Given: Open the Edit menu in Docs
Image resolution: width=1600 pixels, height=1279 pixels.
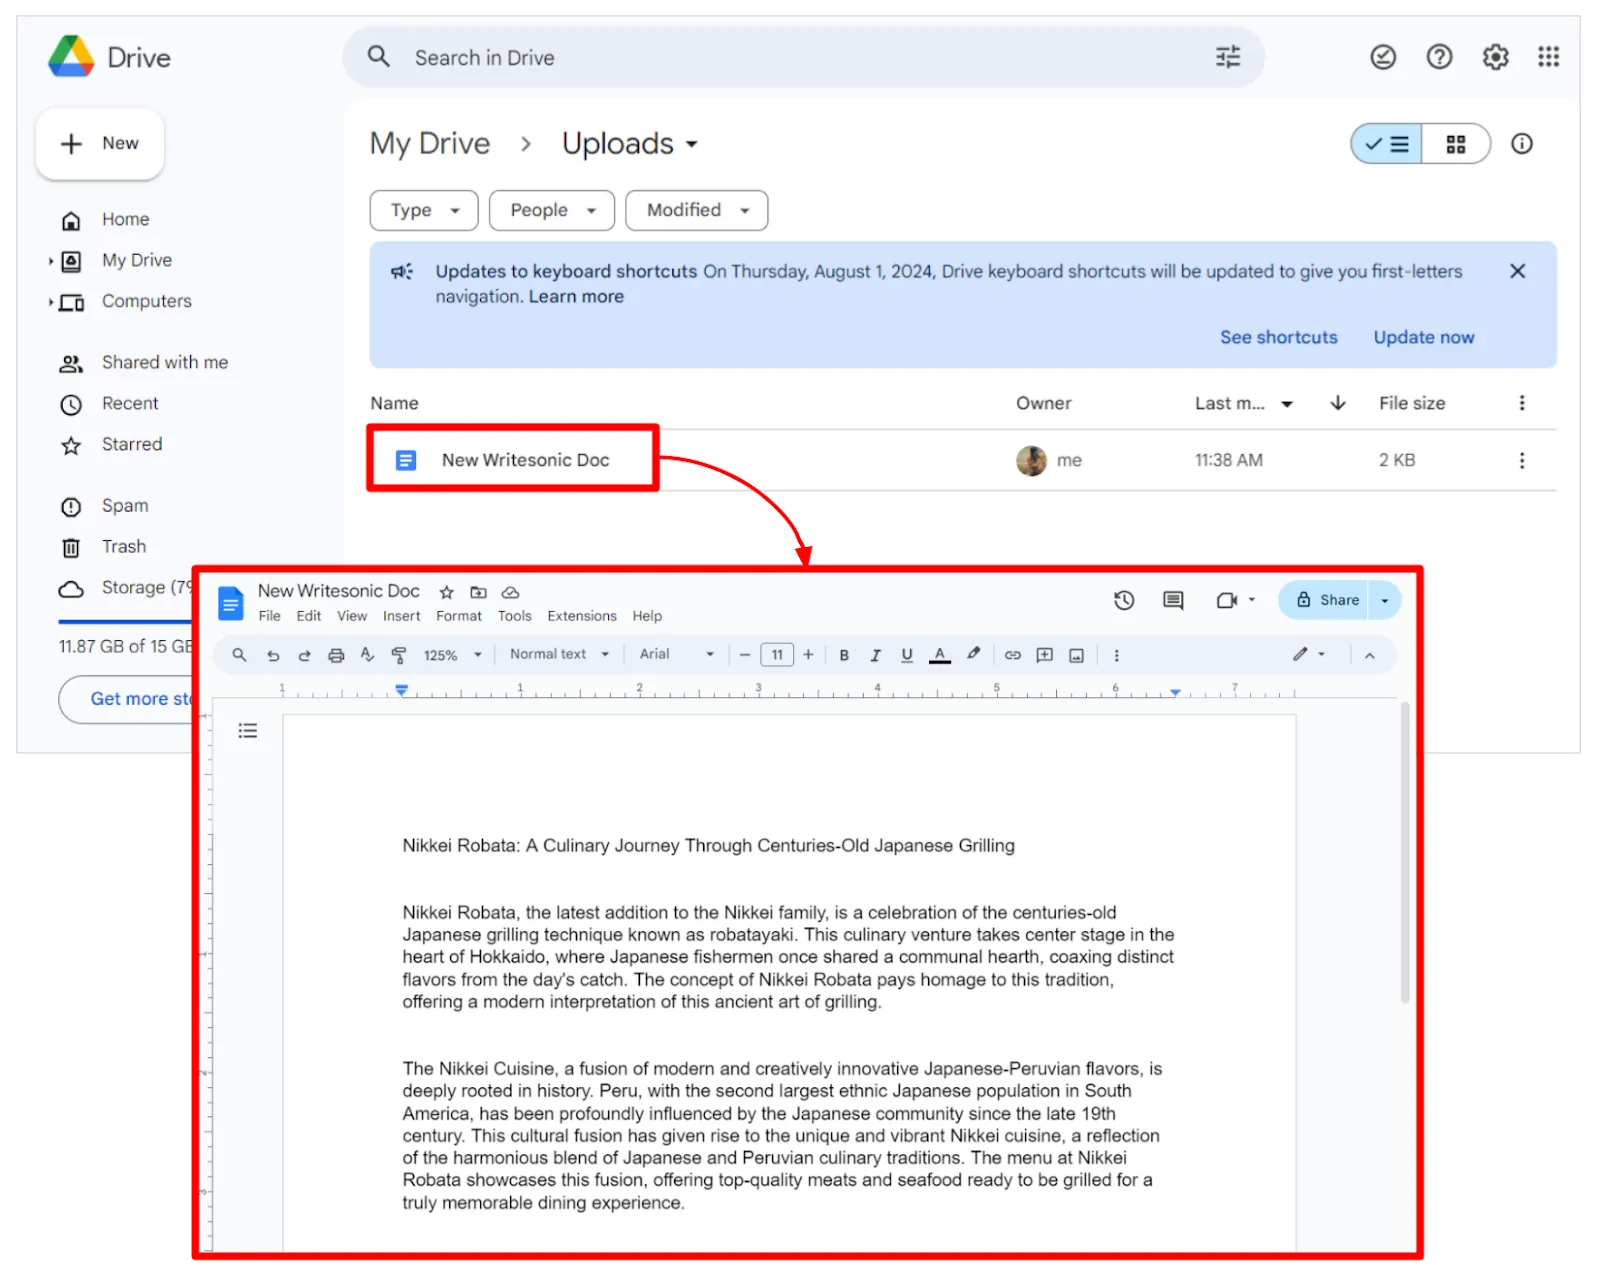Looking at the screenshot, I should tap(308, 616).
